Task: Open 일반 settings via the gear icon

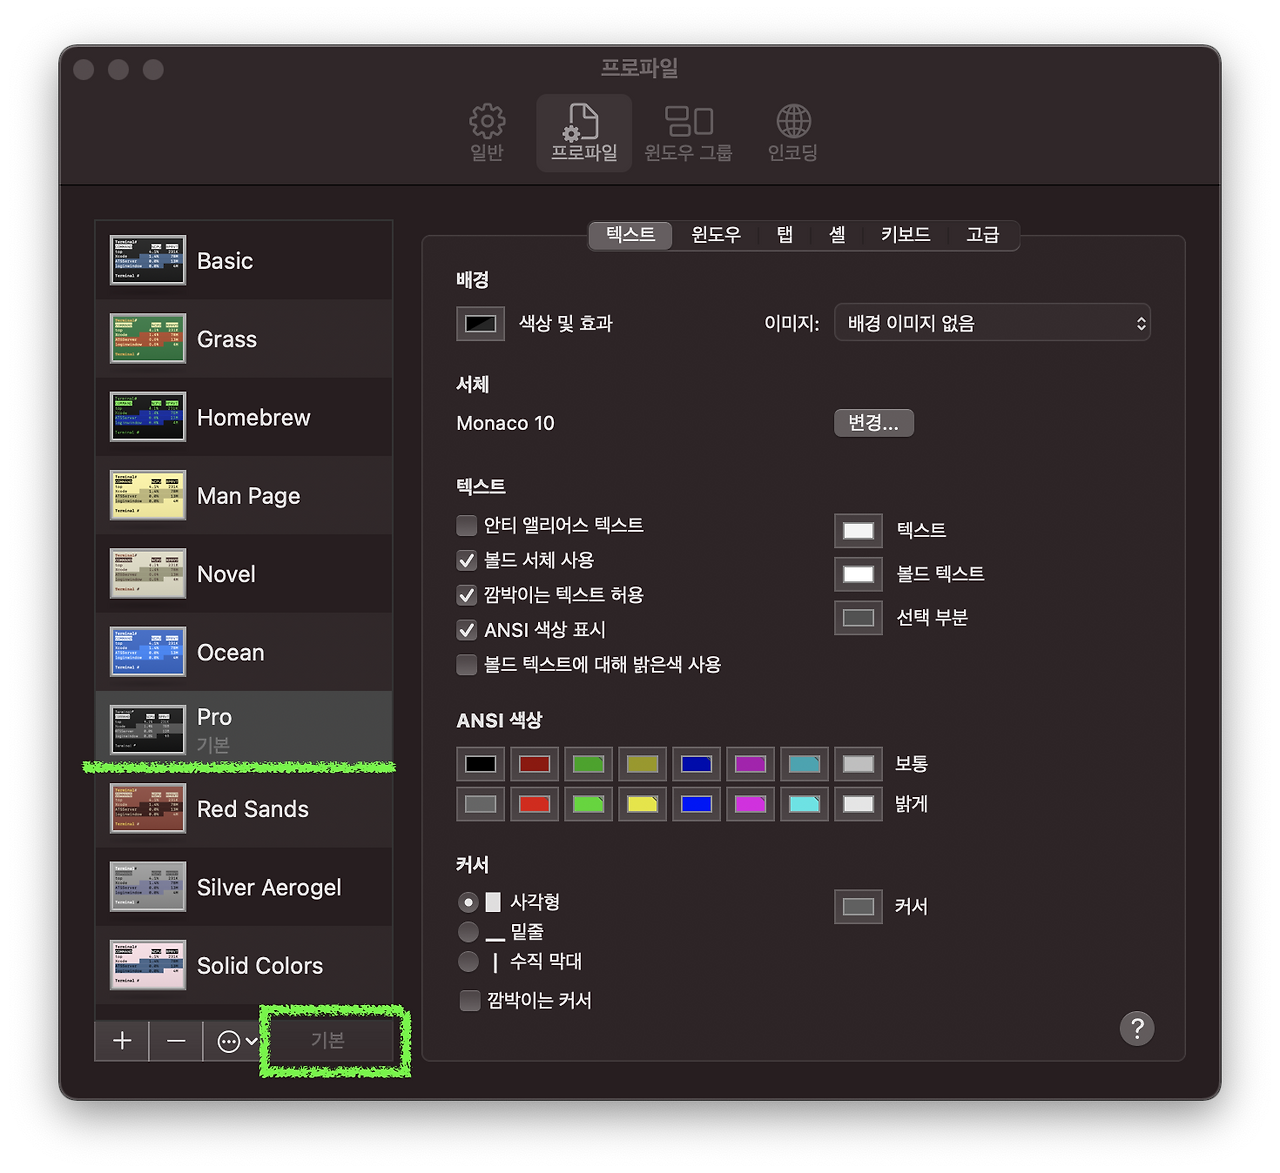Action: pos(486,132)
